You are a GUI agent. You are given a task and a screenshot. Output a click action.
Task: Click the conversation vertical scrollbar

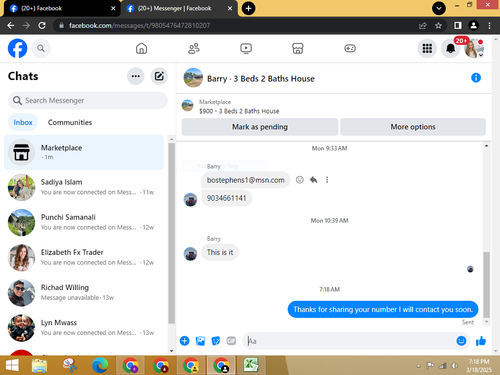pos(487,285)
